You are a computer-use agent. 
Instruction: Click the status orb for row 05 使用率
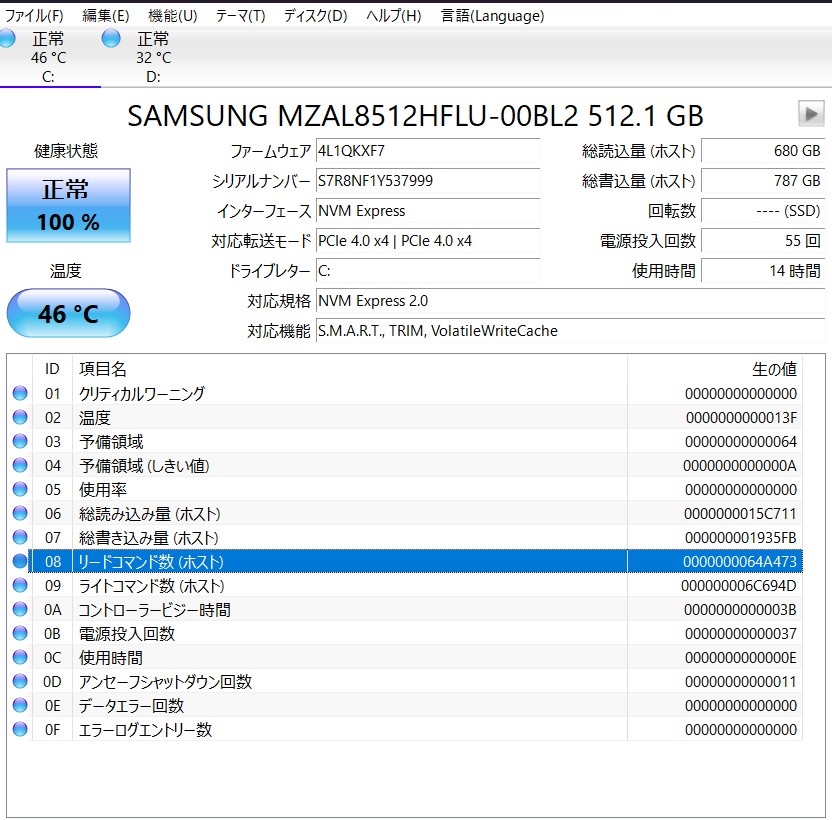pos(20,489)
